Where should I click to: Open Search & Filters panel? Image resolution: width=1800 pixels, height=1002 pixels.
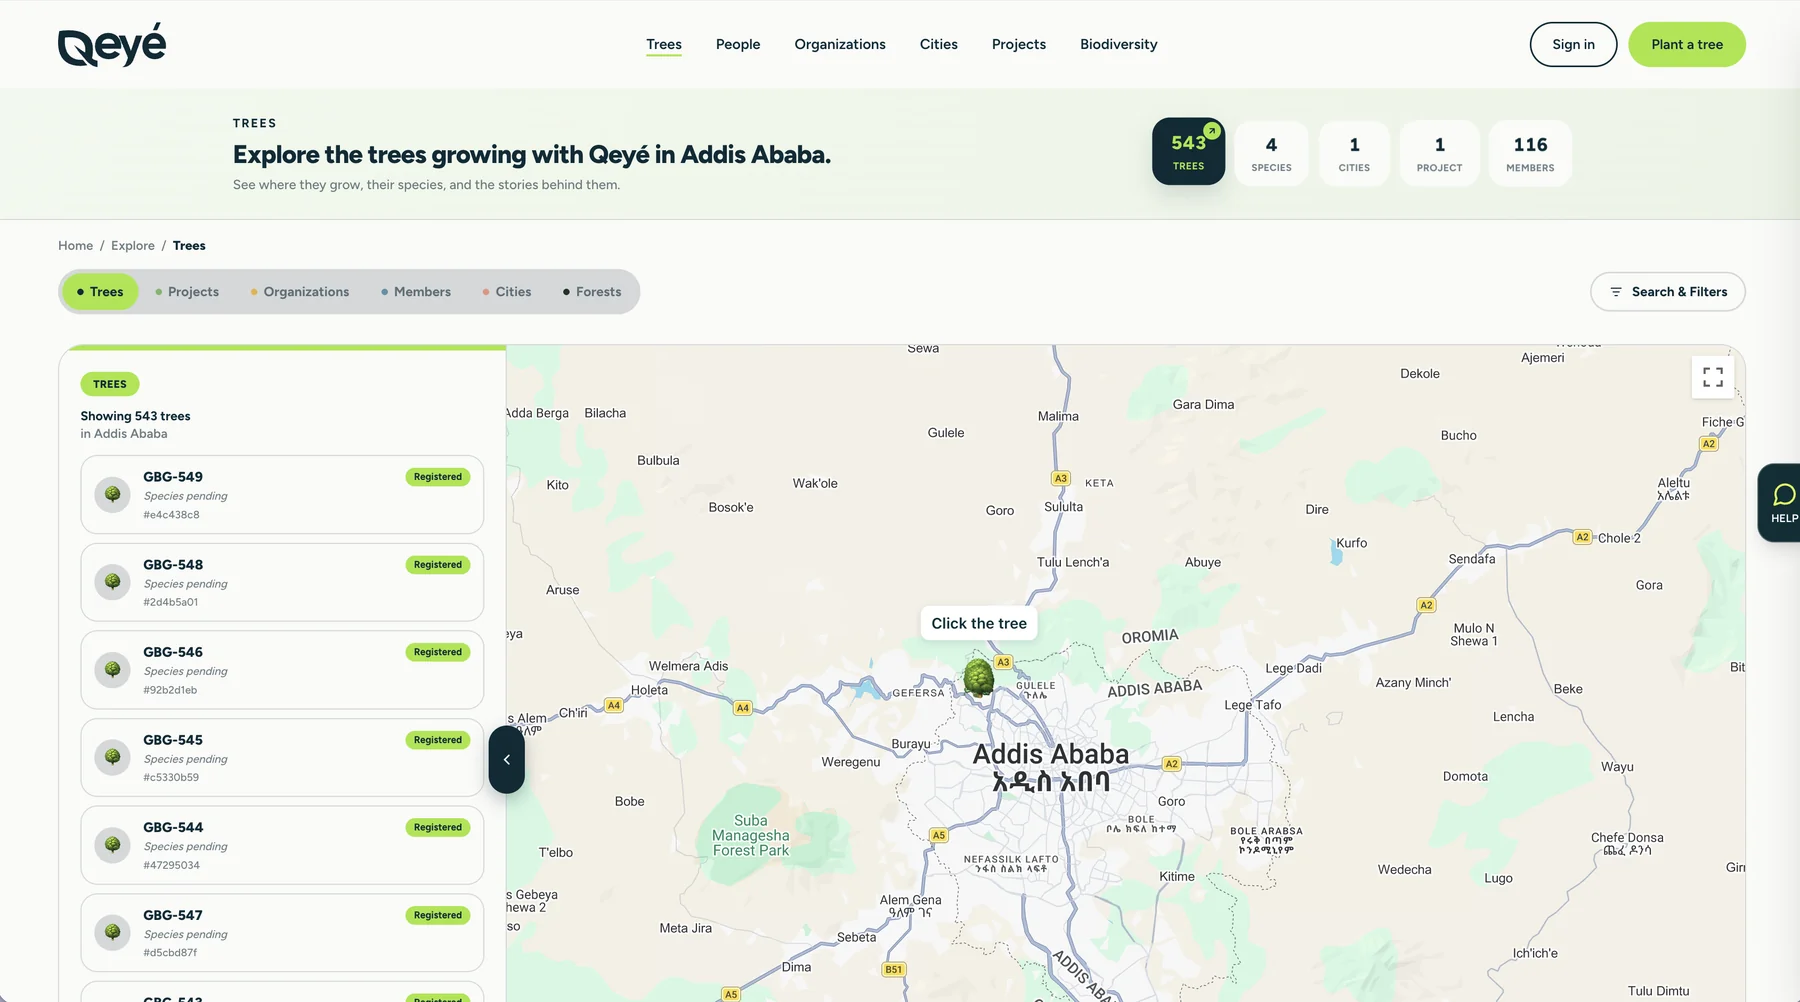(x=1668, y=292)
